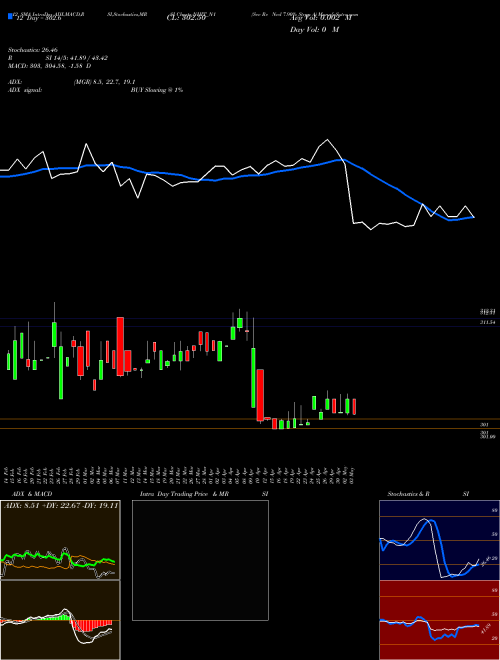Click the 'BUY Slowing @ 1%' signal text
Screen dimensions: 500x660
tap(157, 90)
